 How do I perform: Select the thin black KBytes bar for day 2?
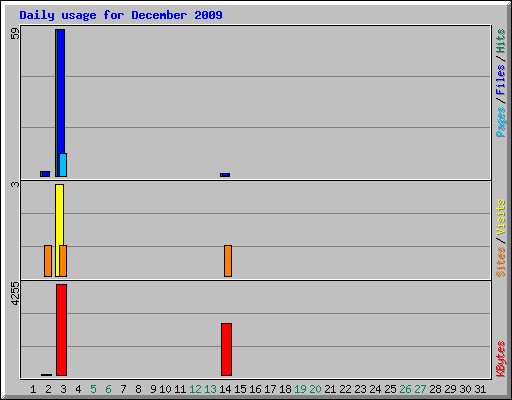coord(47,375)
